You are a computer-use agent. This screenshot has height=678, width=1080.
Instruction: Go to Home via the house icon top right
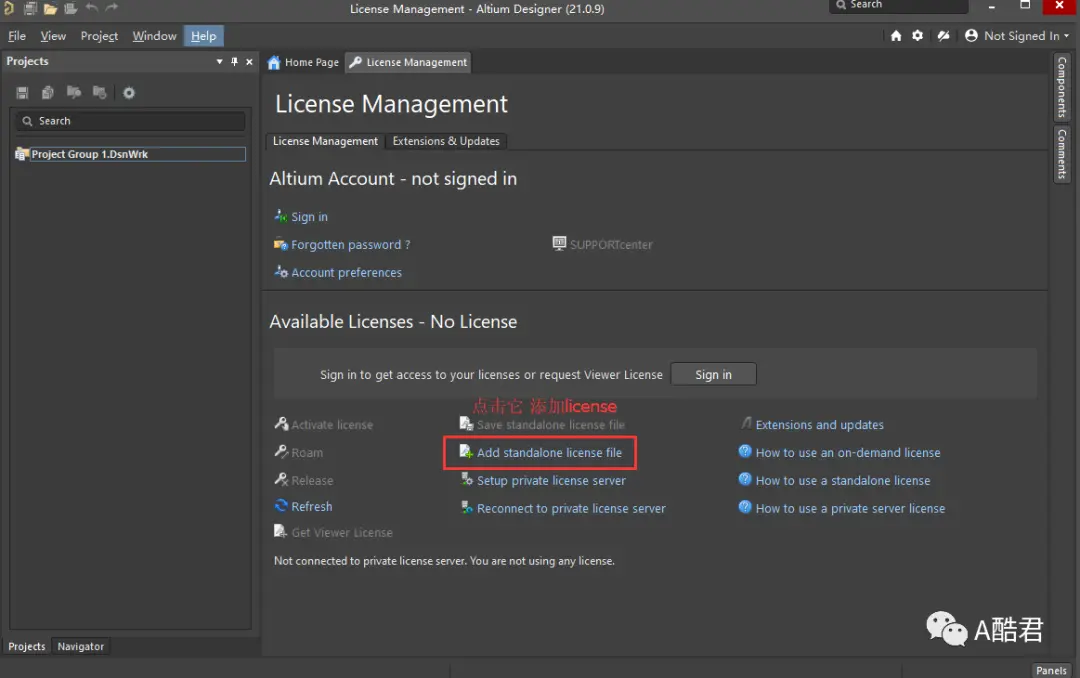896,36
